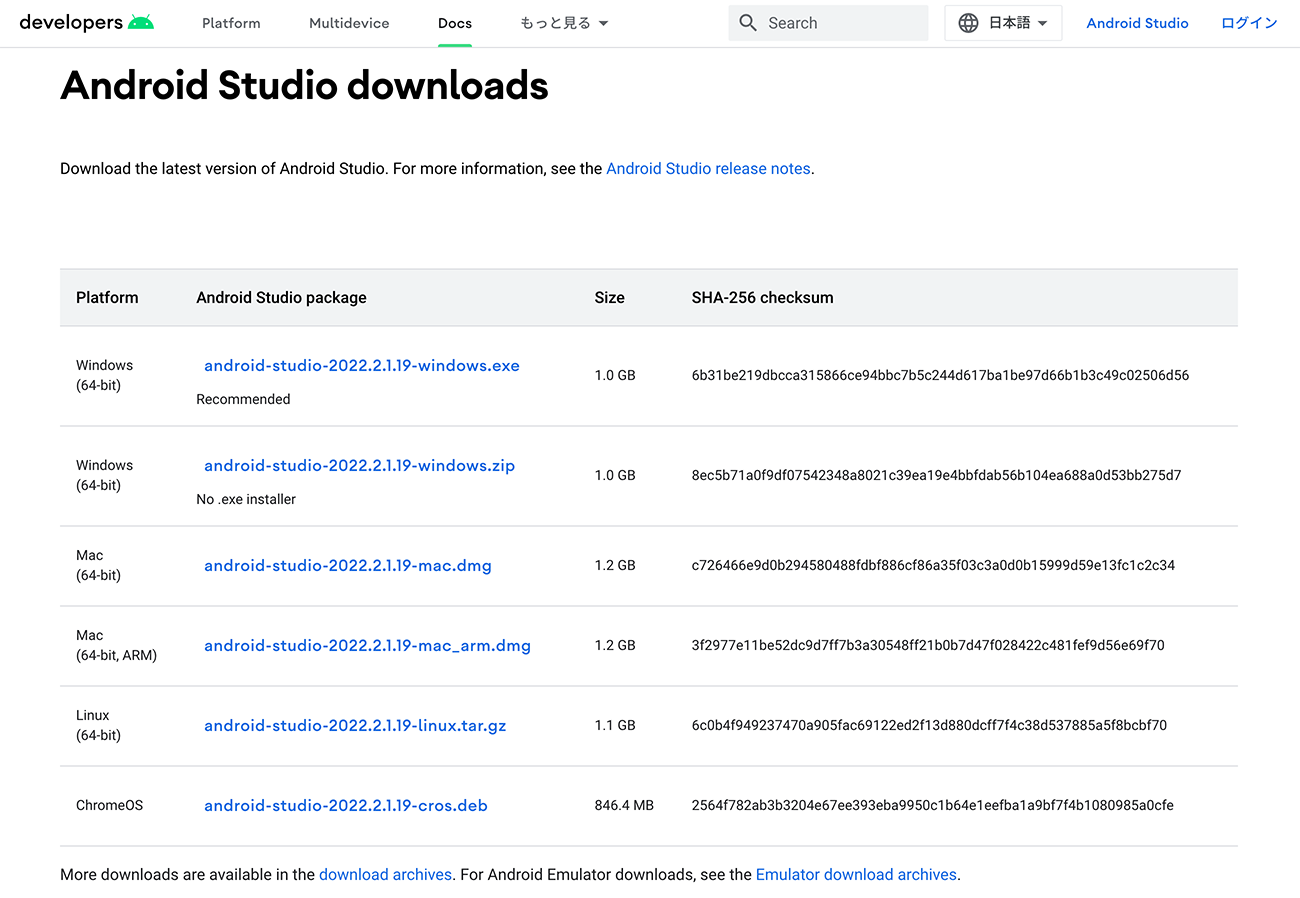
Task: Select the checksum starting with 2564f782ab
Action: 932,806
